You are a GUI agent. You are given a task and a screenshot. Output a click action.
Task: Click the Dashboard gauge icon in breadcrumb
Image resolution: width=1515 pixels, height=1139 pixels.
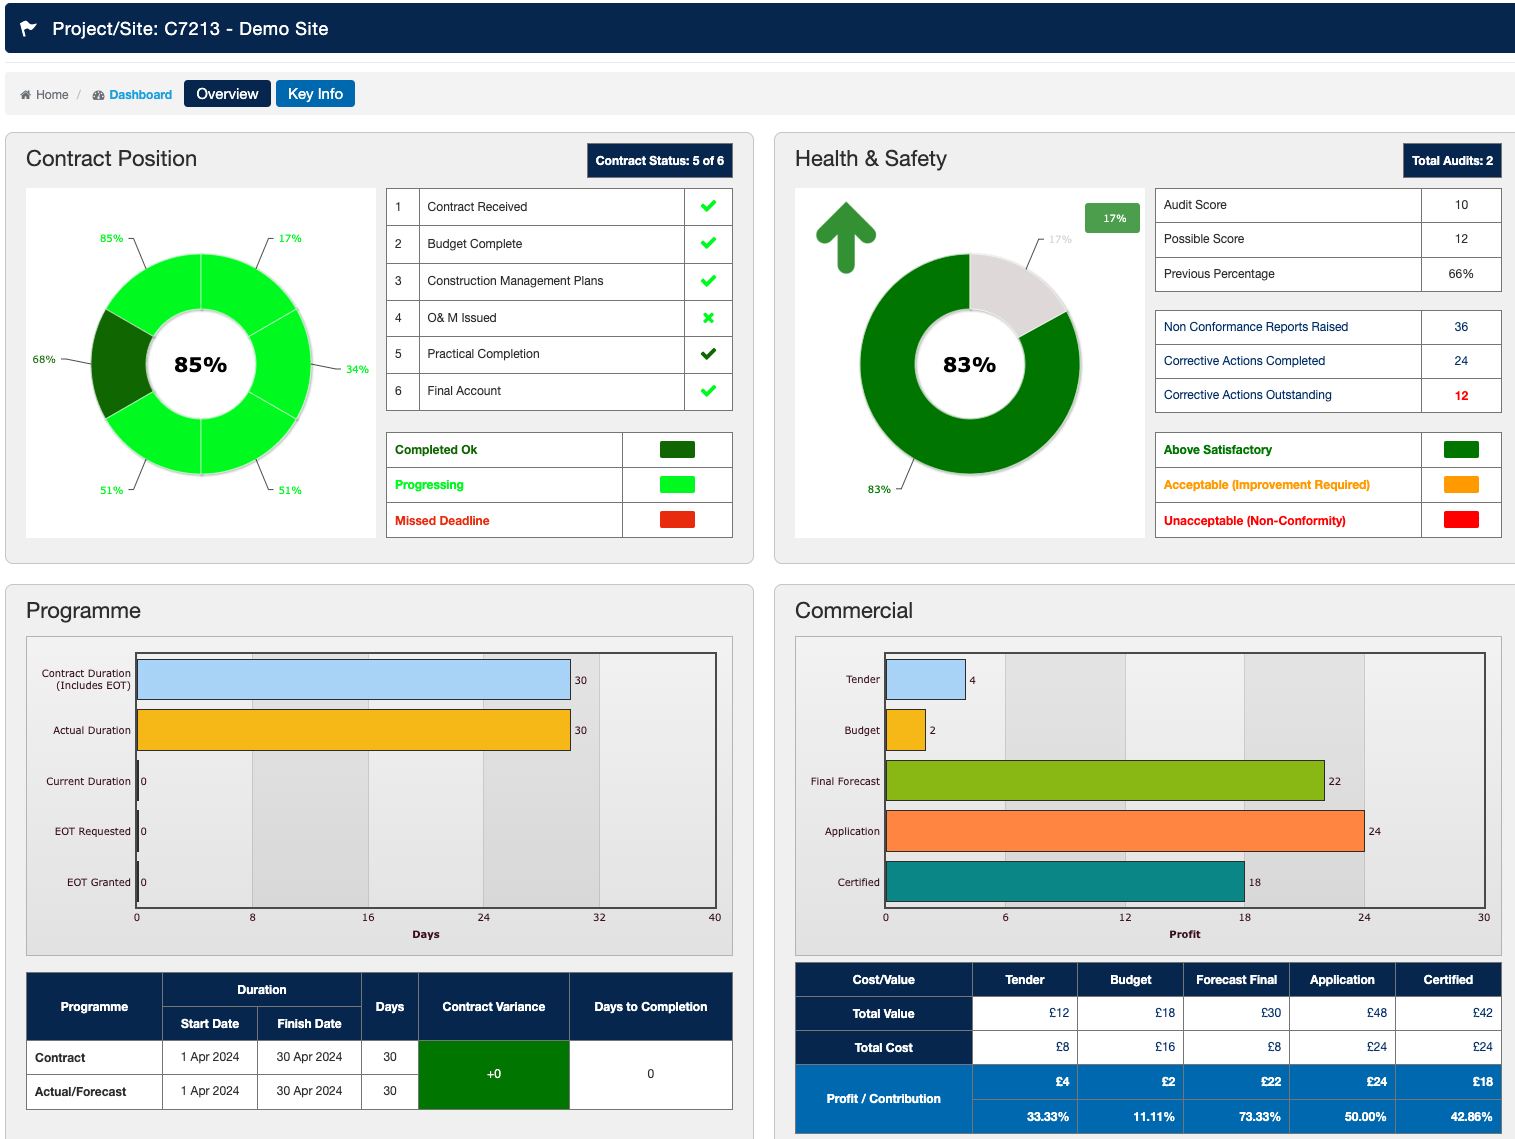98,95
